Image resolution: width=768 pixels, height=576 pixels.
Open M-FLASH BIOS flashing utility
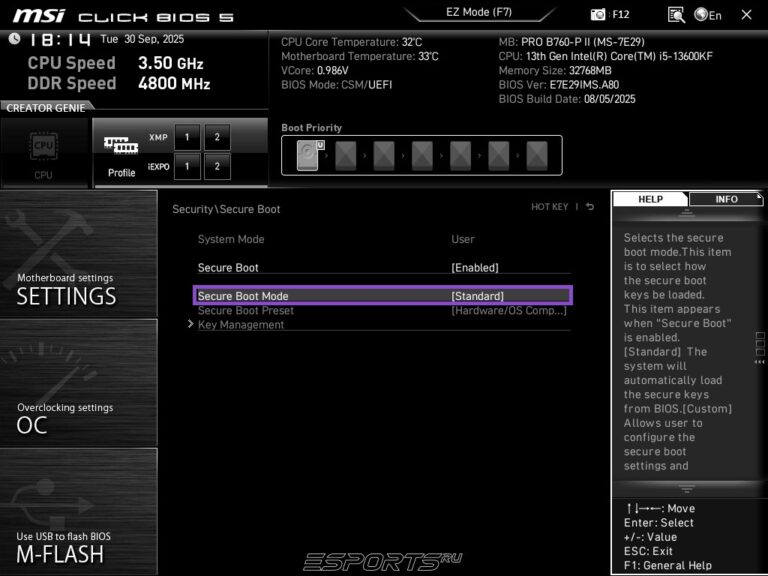point(78,512)
